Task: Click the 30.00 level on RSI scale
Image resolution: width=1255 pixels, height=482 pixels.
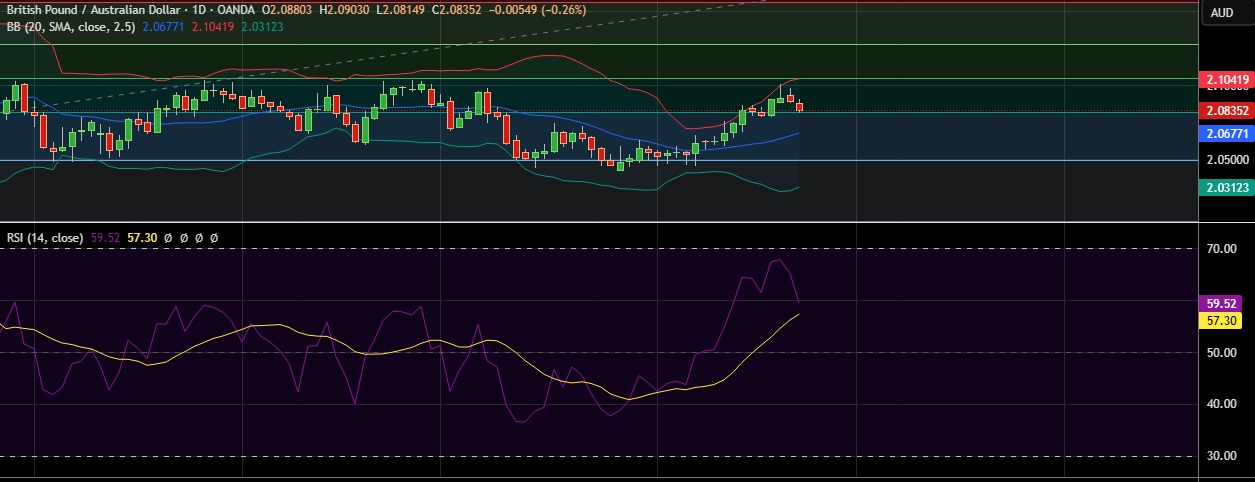Action: (1222, 456)
